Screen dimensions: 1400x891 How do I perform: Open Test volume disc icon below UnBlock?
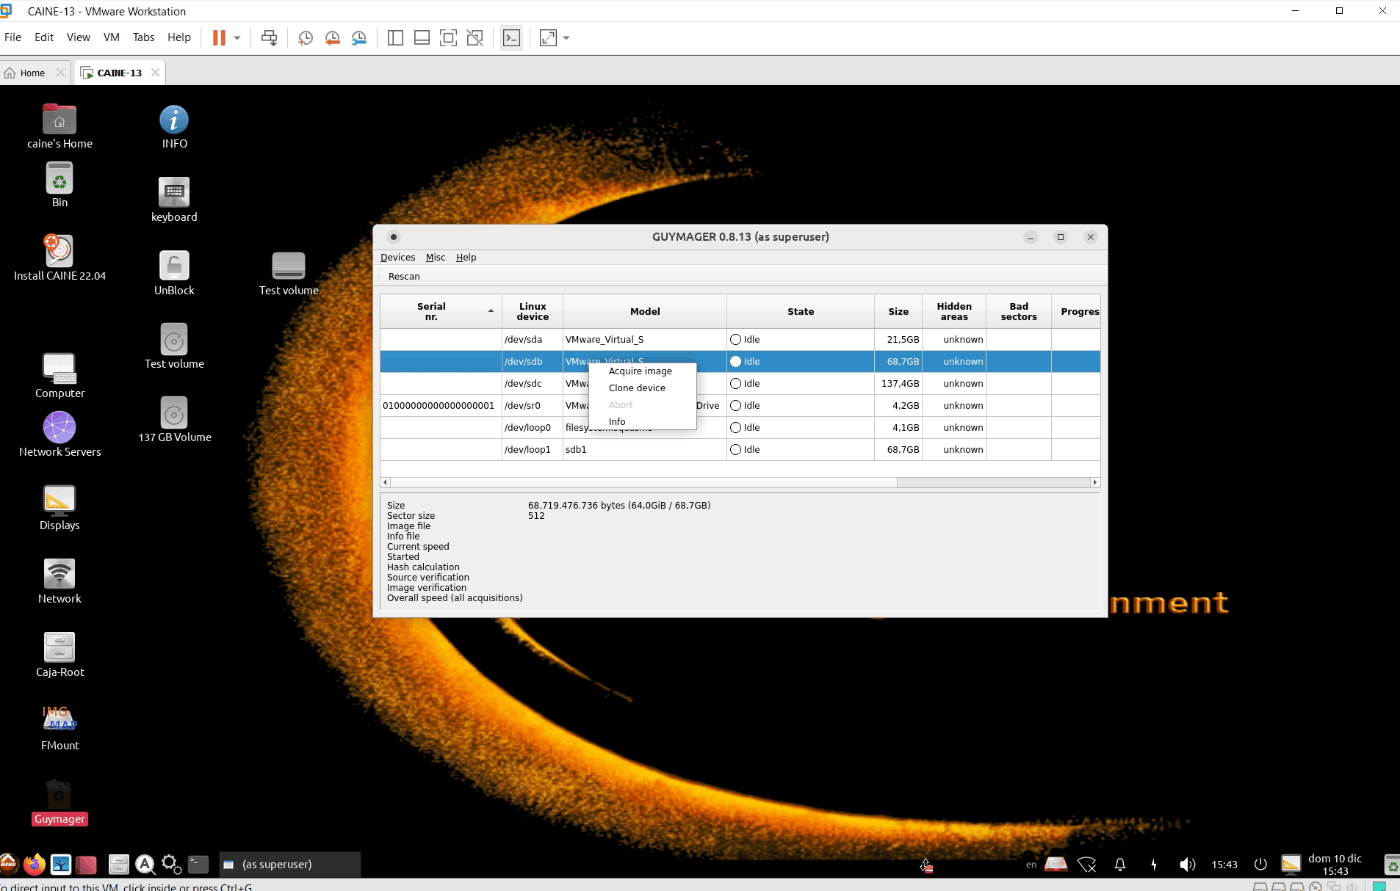point(174,346)
